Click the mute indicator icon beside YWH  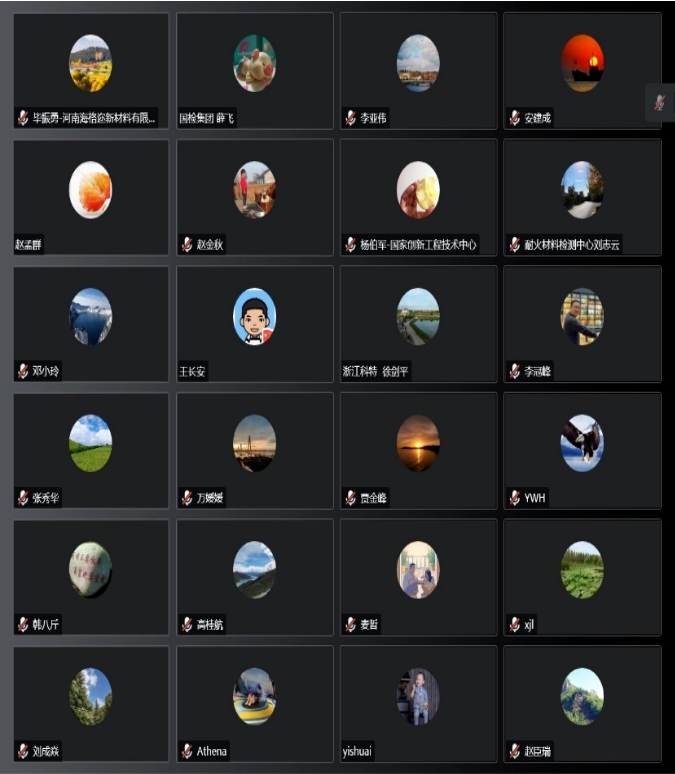[x=515, y=498]
